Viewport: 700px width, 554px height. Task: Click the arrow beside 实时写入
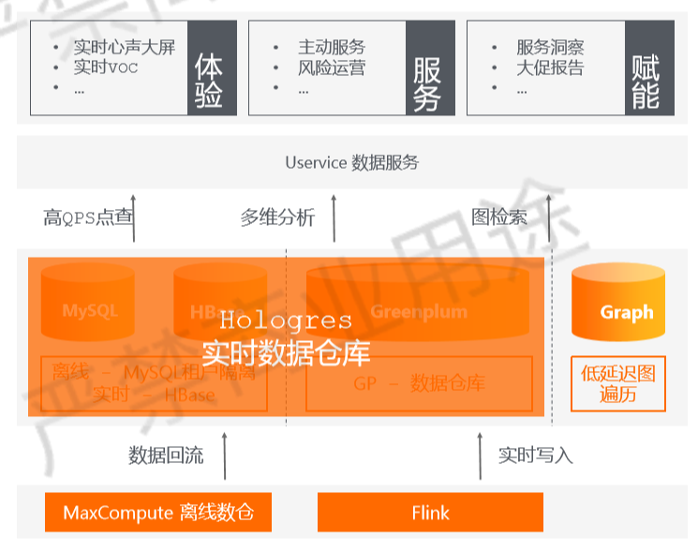(480, 456)
